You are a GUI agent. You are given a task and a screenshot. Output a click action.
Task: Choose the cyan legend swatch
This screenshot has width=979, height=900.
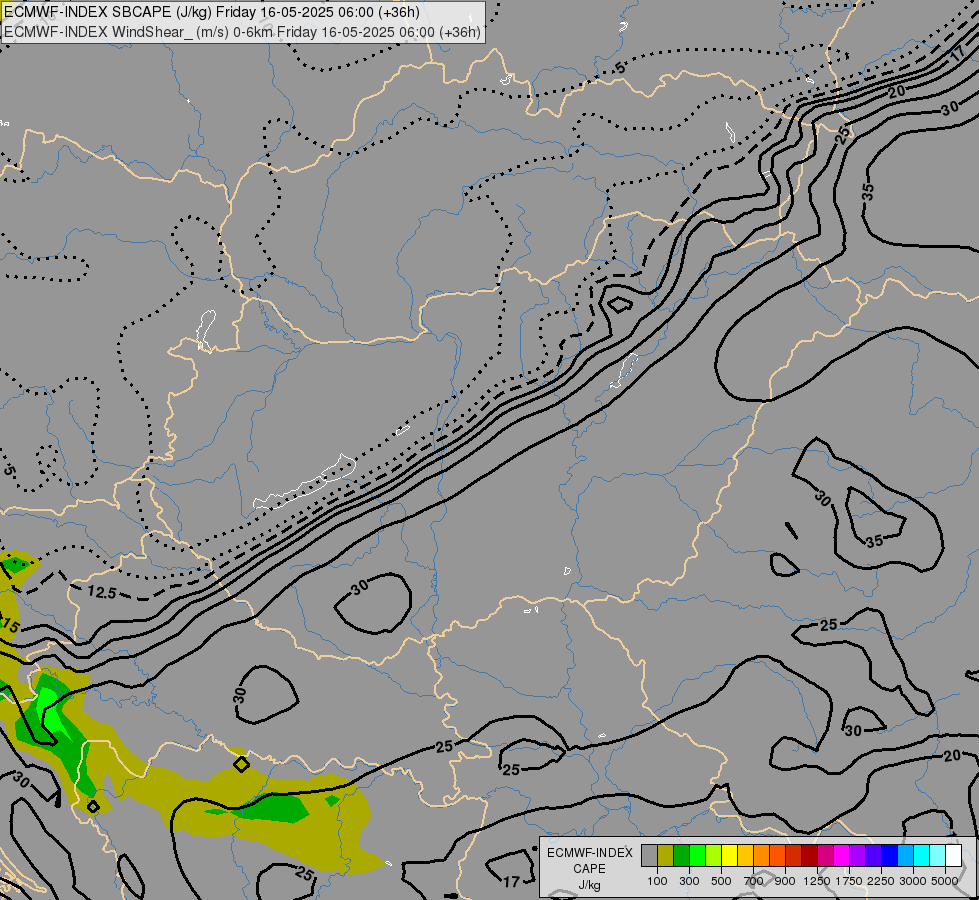922,855
